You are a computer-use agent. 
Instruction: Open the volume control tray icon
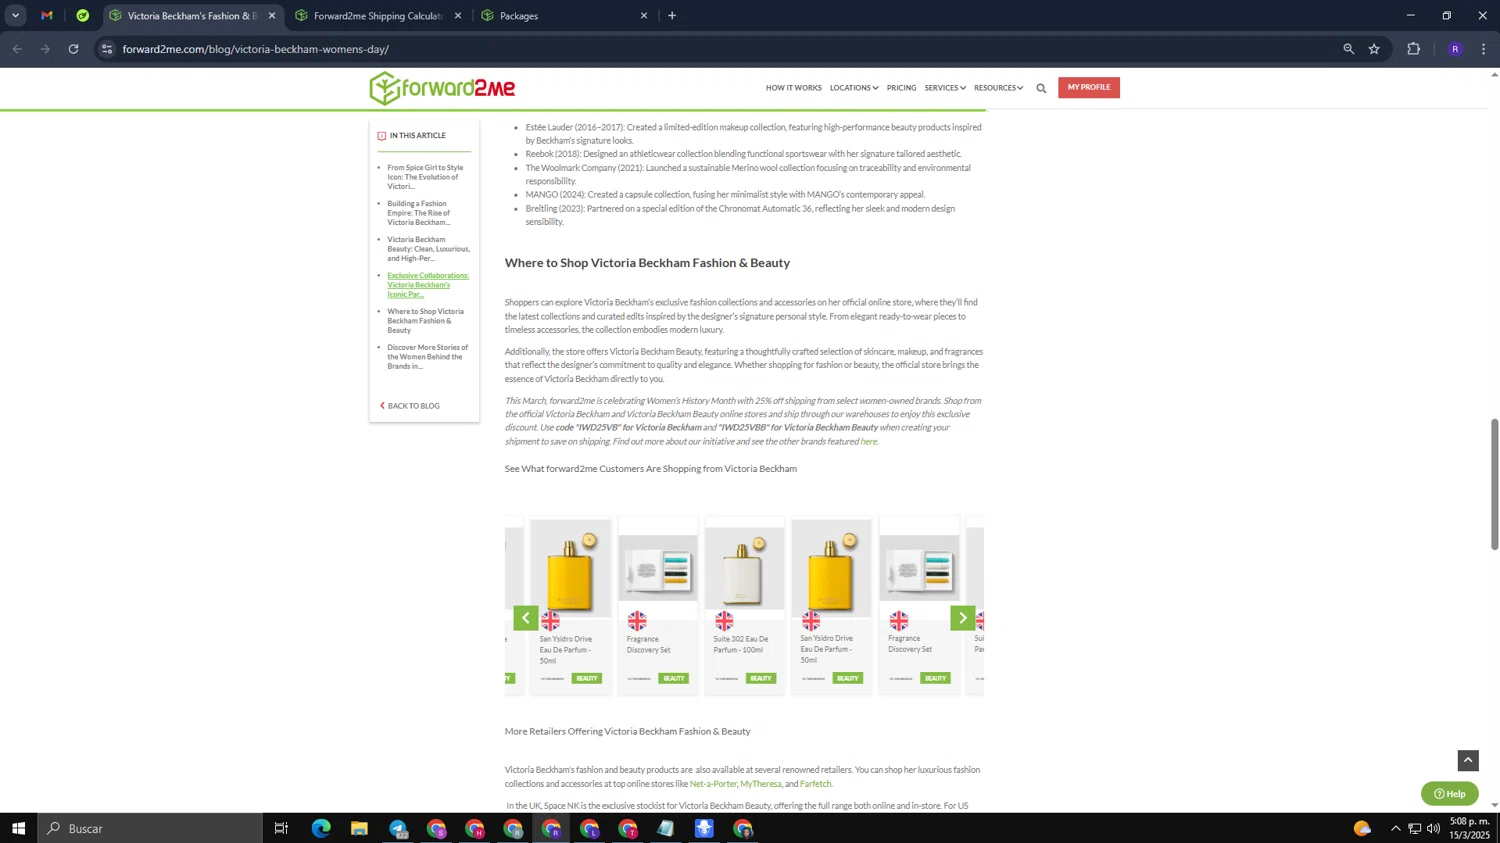pyautogui.click(x=1433, y=828)
